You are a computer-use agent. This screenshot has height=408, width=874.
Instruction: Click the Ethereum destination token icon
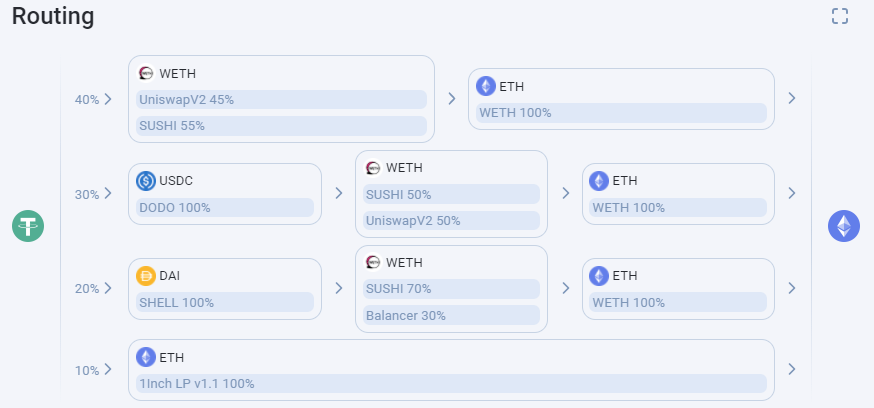pyautogui.click(x=844, y=226)
